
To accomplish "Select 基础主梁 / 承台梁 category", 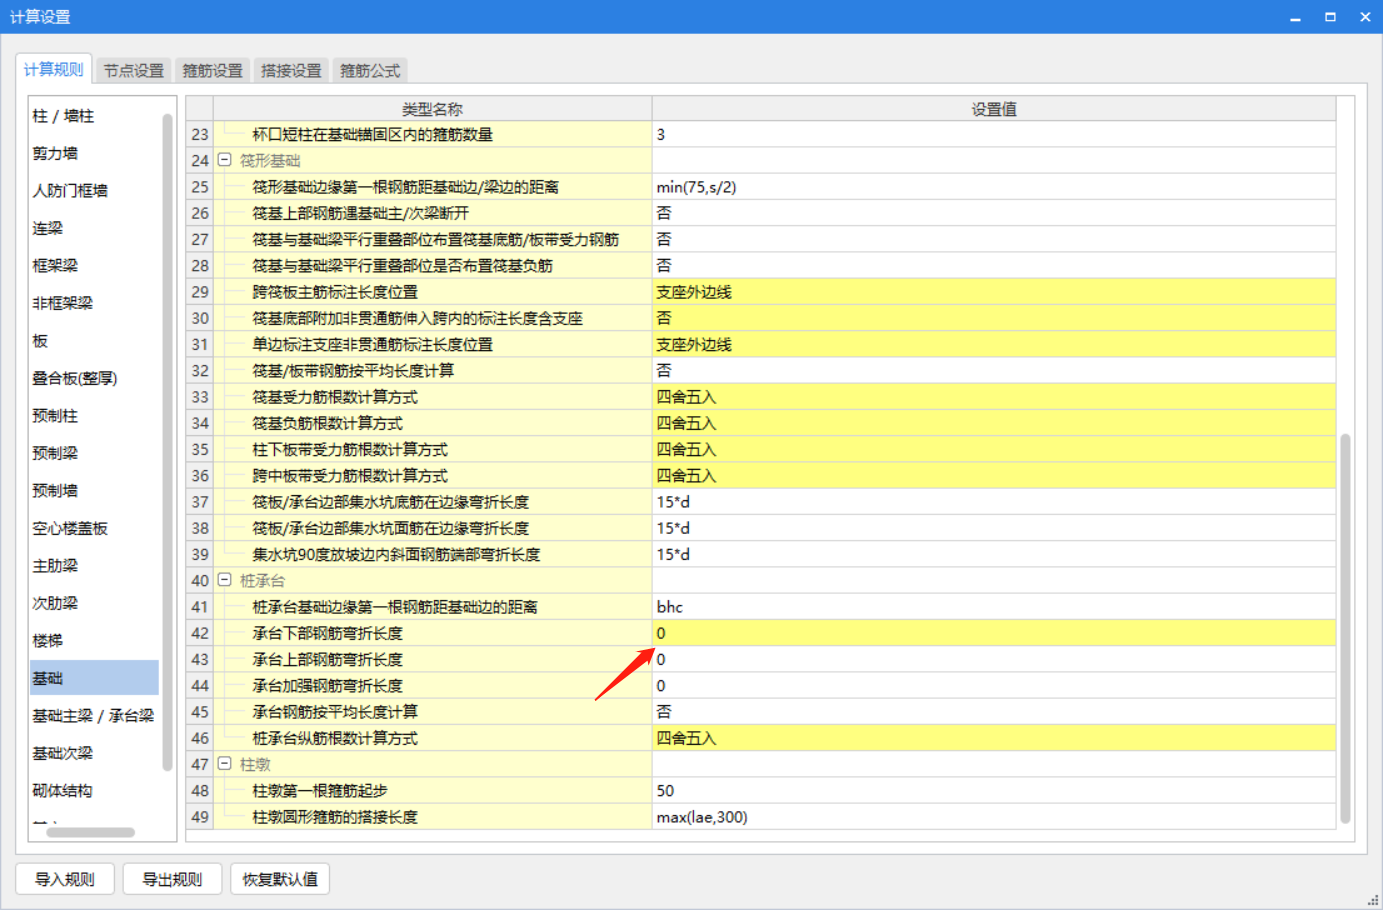I will coord(94,716).
